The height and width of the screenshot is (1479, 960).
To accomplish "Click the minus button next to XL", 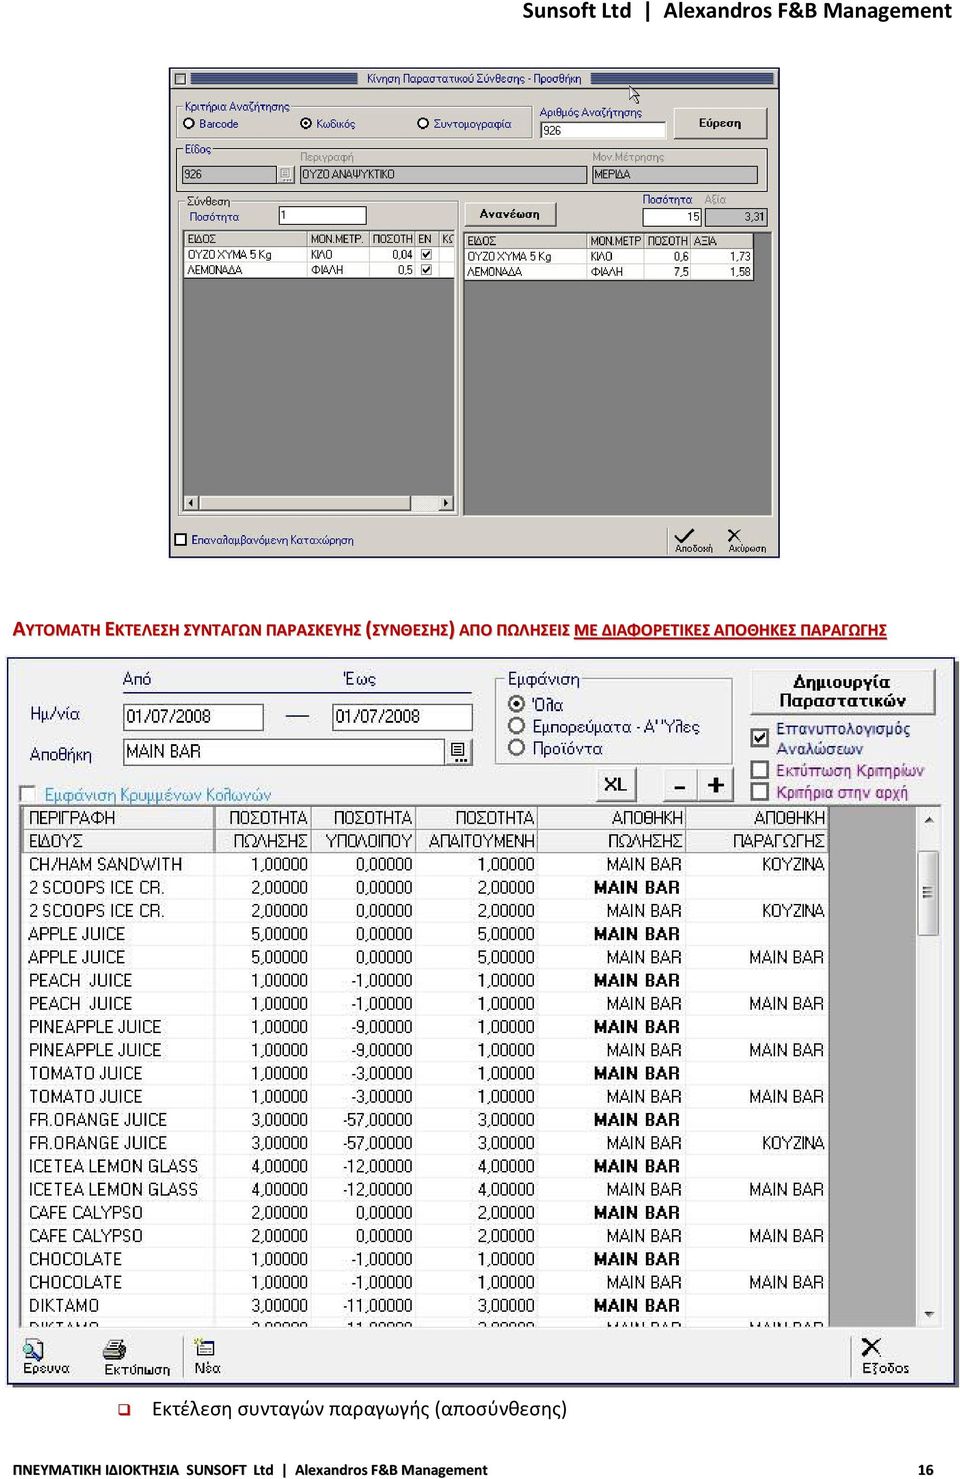I will click(x=680, y=785).
